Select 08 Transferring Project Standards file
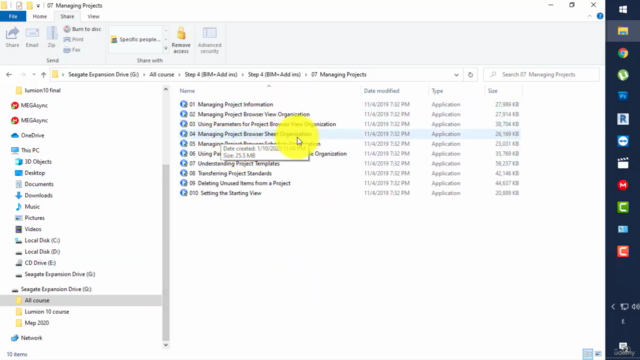The height and width of the screenshot is (360, 640). (230, 173)
